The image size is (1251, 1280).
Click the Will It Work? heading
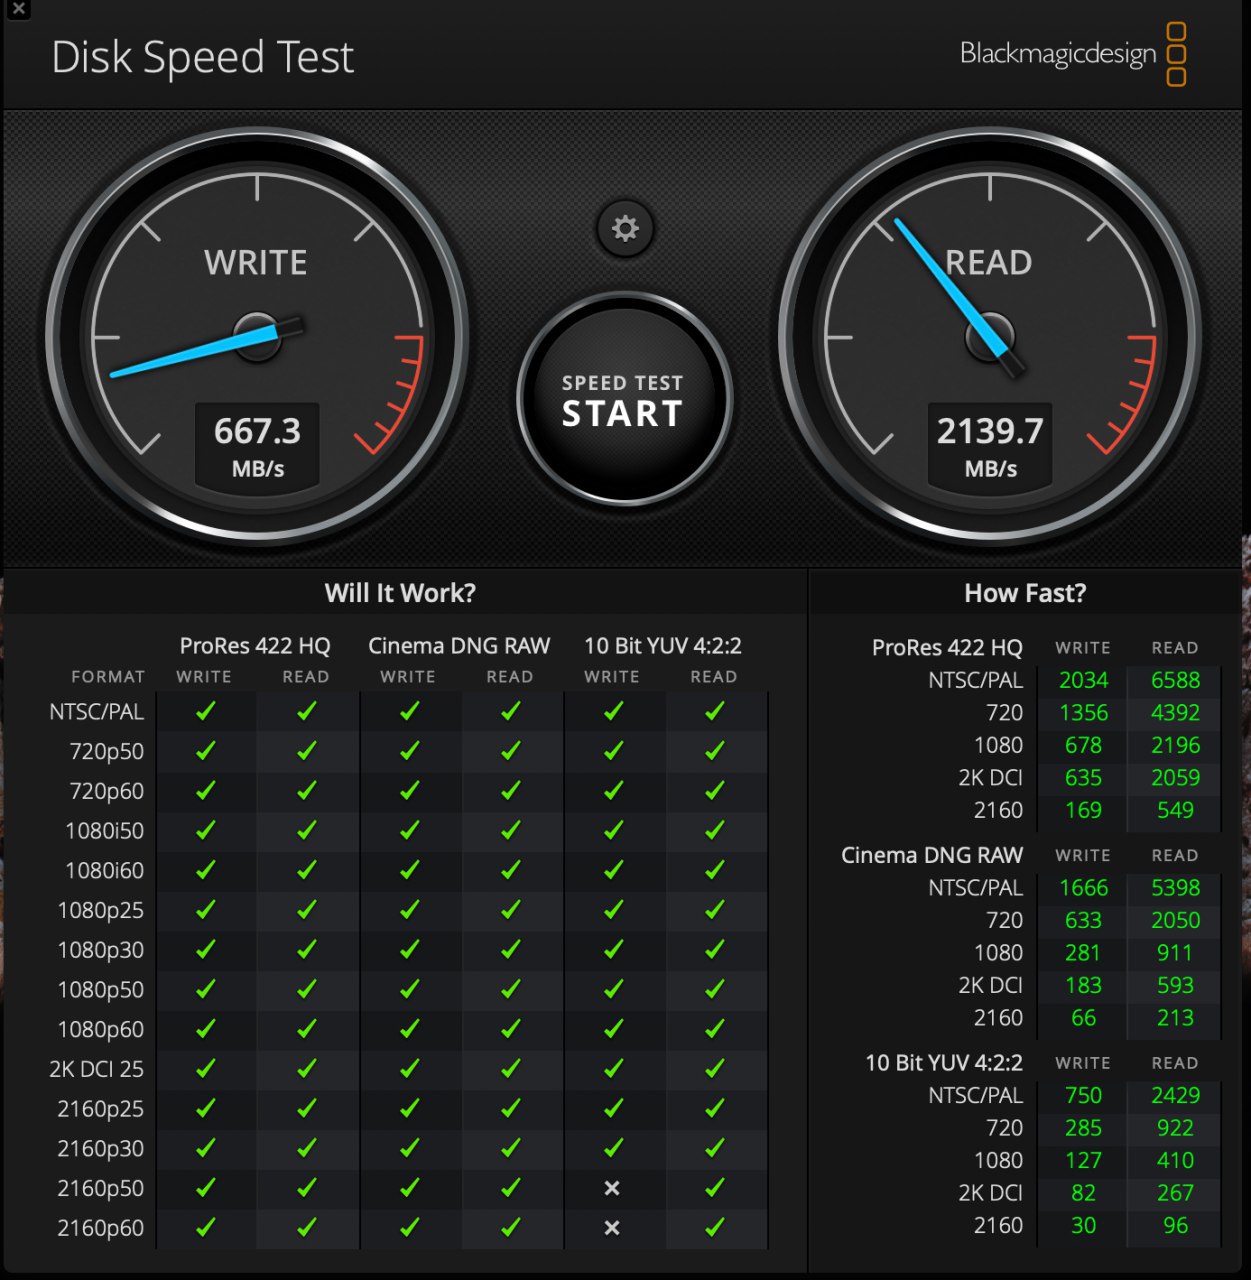coord(400,593)
